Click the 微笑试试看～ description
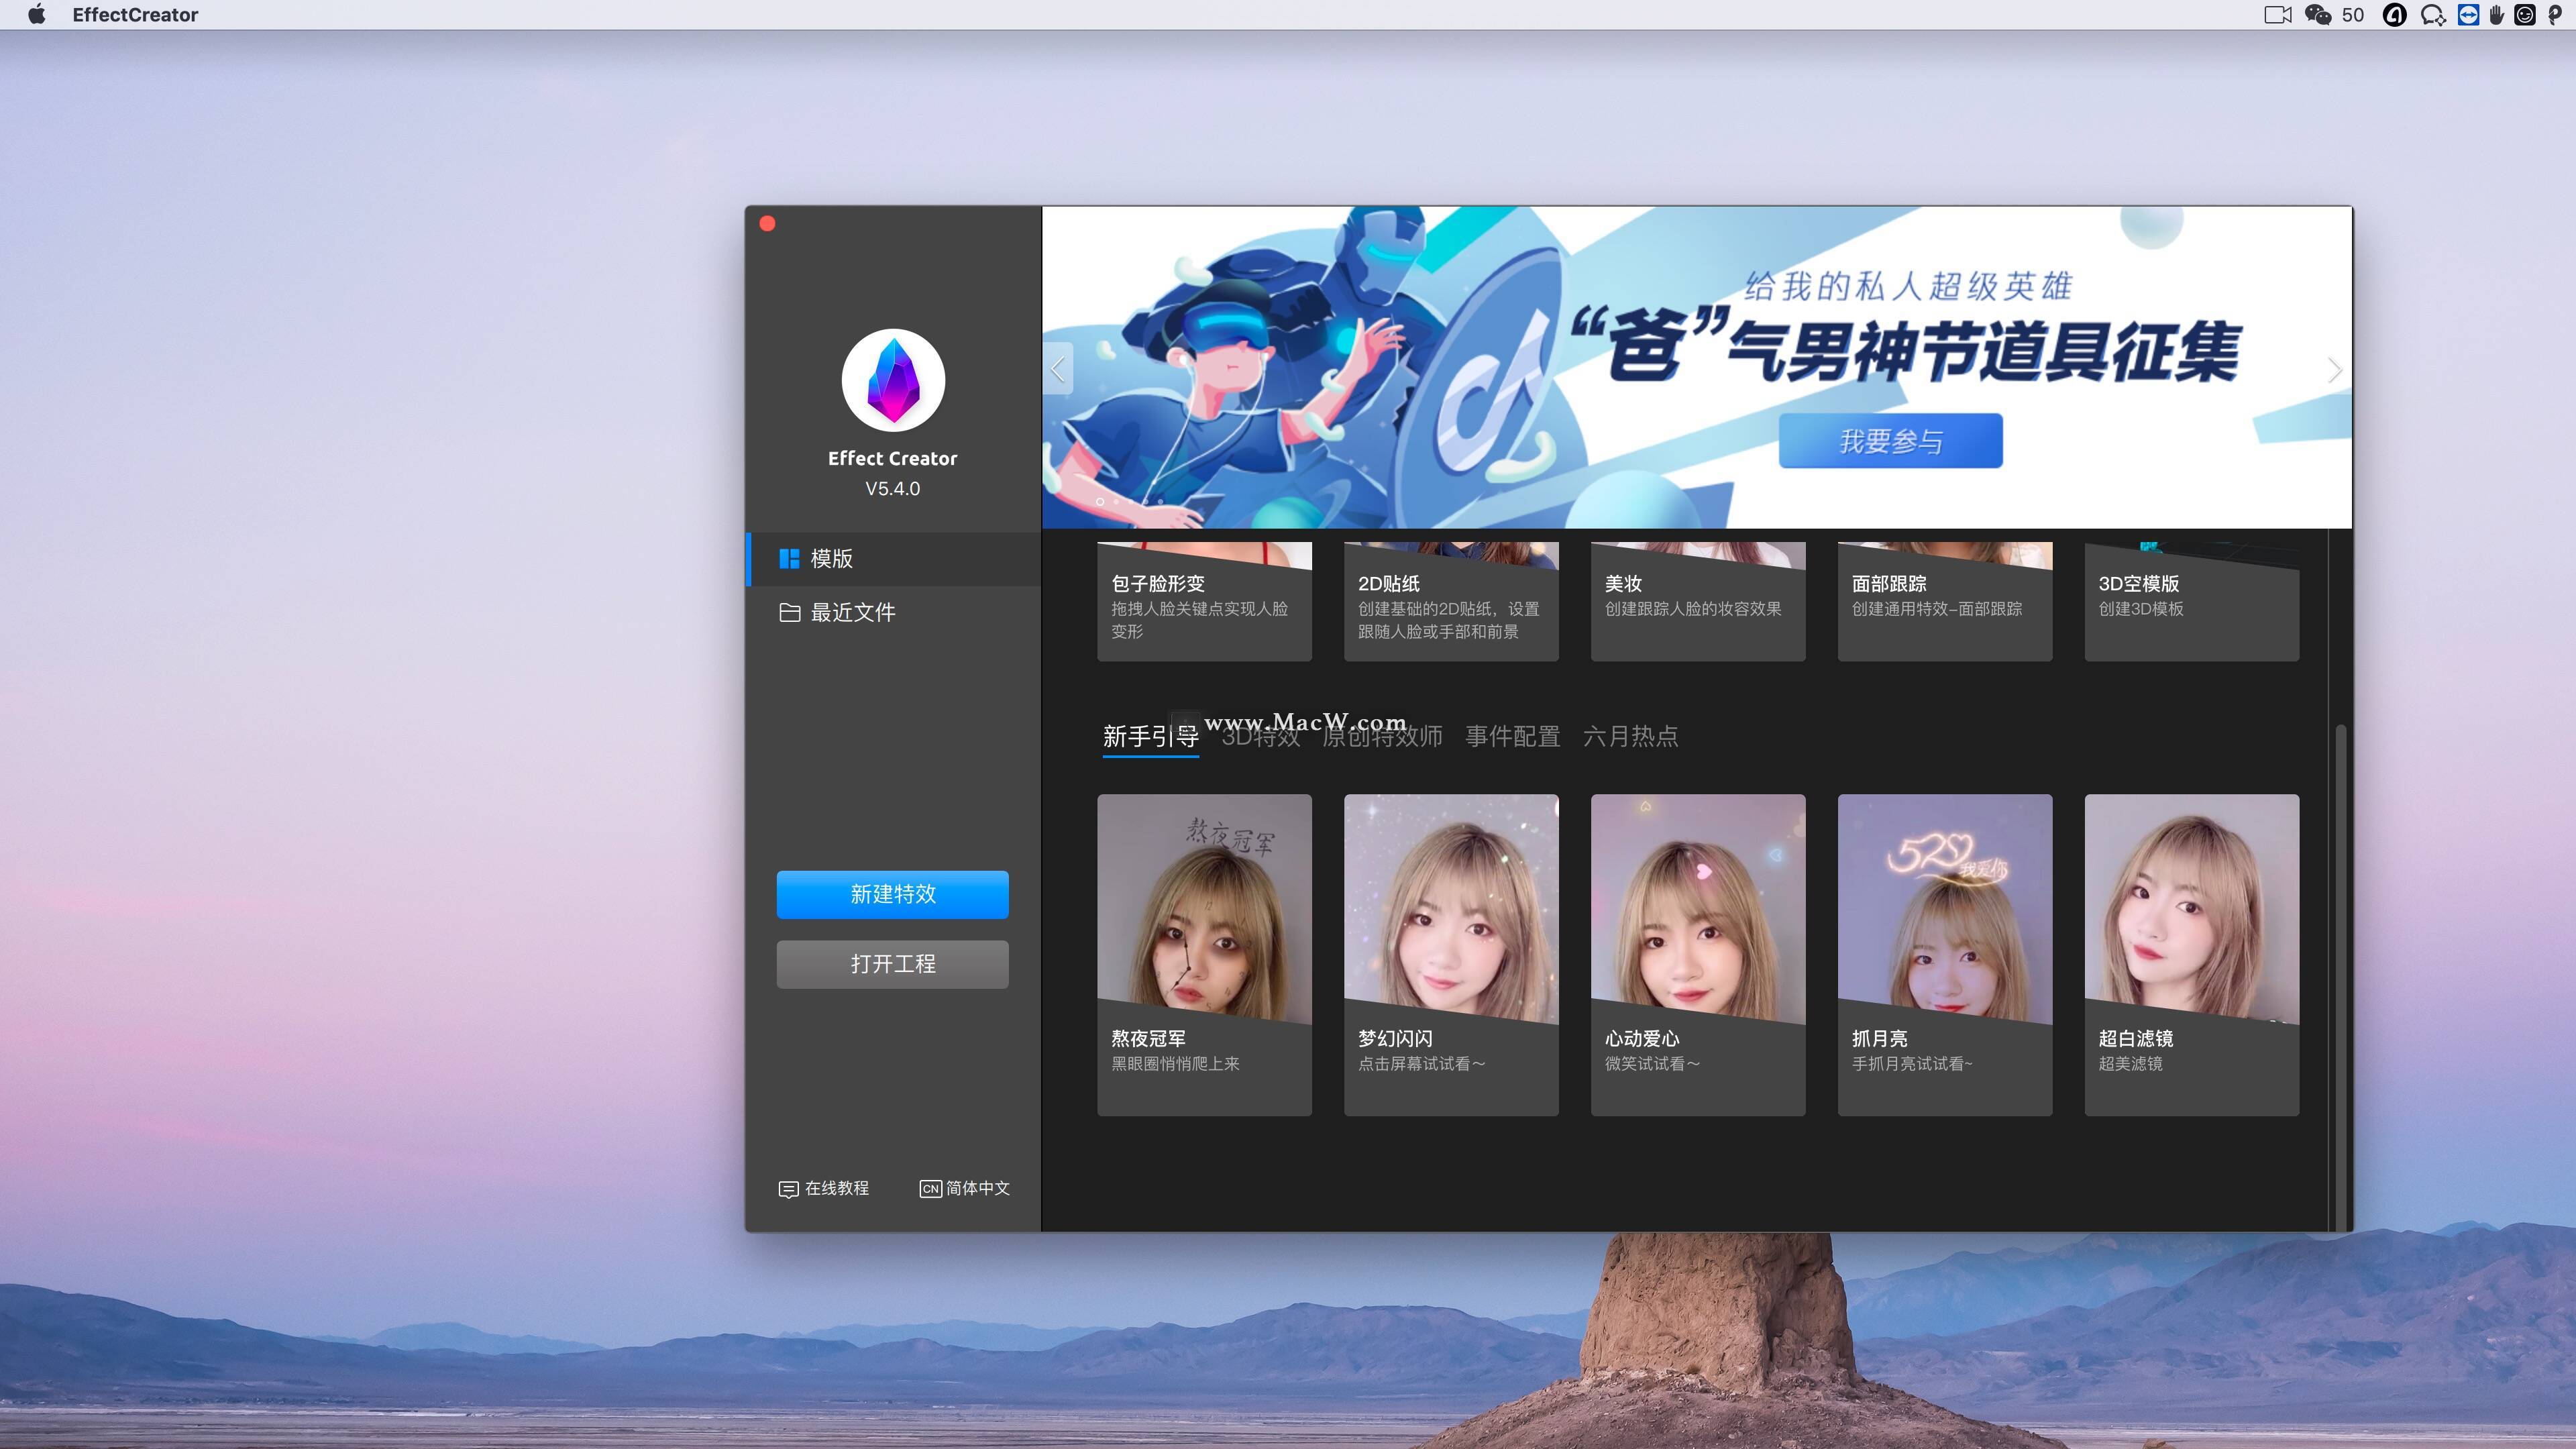 pos(1652,1064)
